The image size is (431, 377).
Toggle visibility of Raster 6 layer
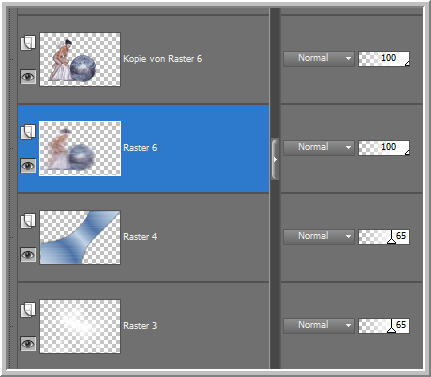point(28,166)
